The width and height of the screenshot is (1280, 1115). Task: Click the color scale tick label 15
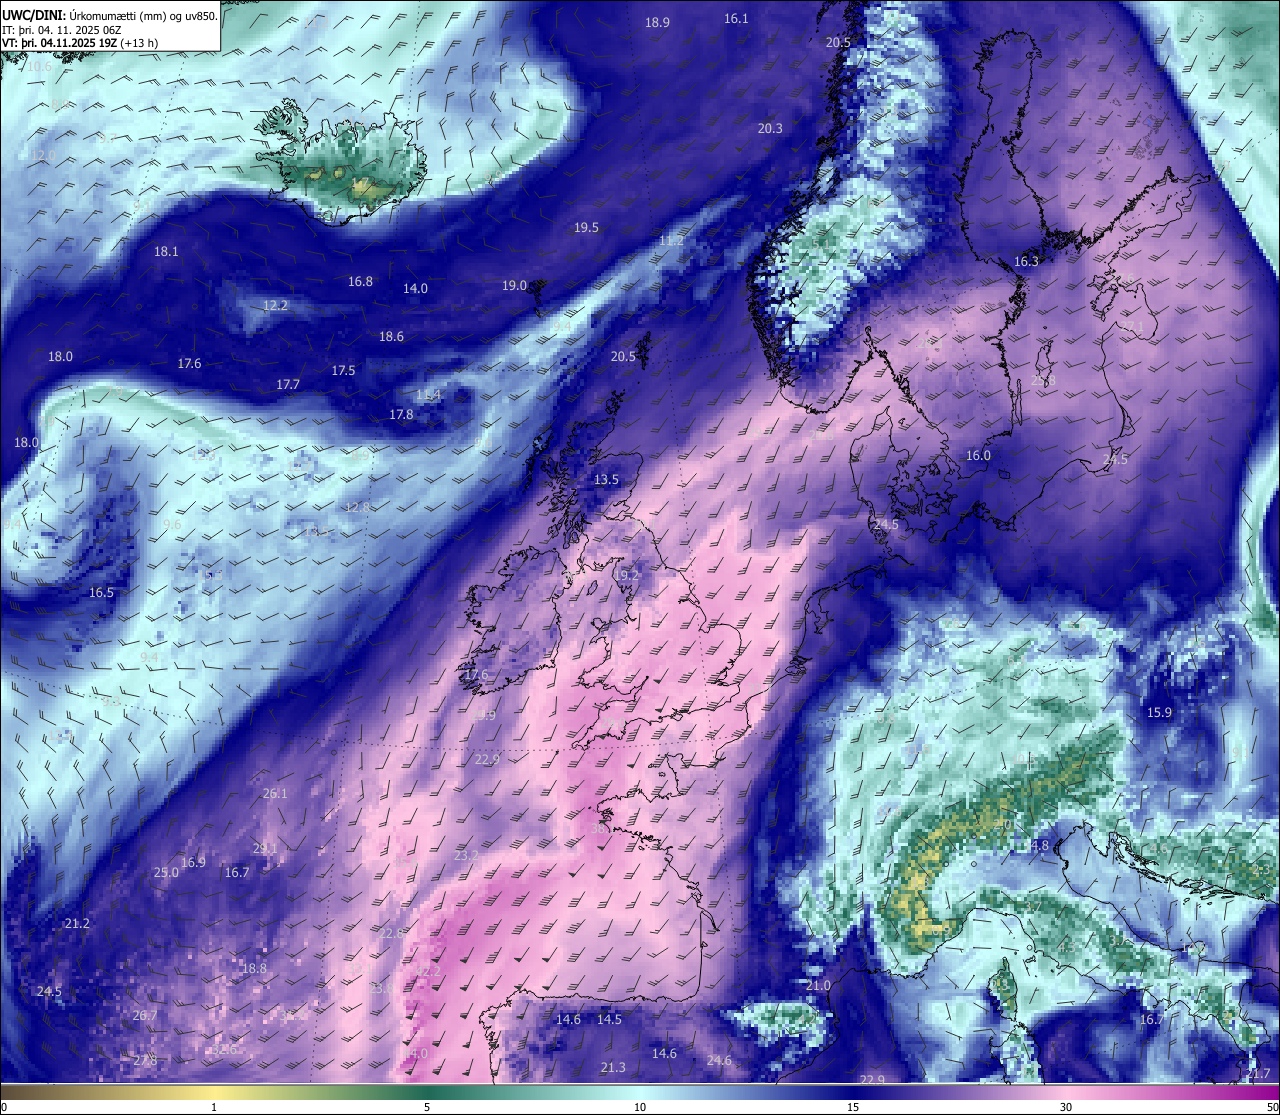tap(853, 1107)
